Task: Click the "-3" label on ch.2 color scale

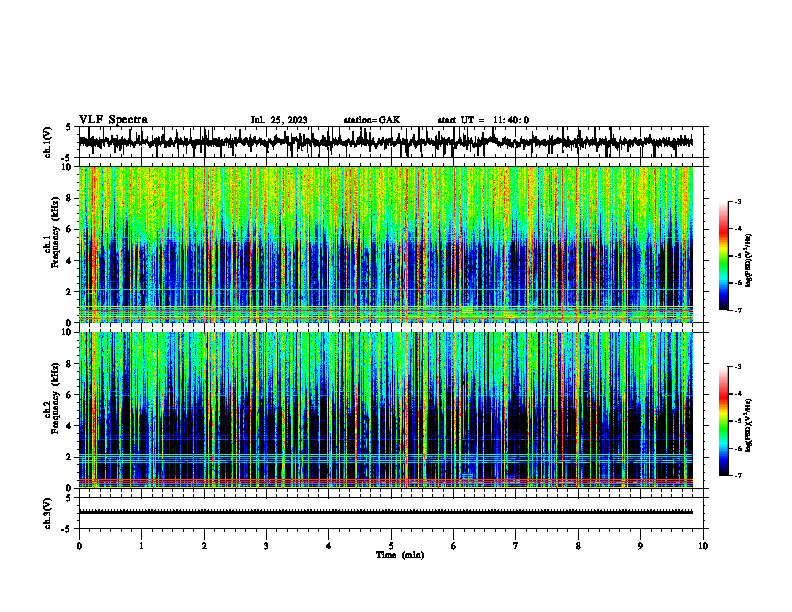Action: tap(738, 367)
